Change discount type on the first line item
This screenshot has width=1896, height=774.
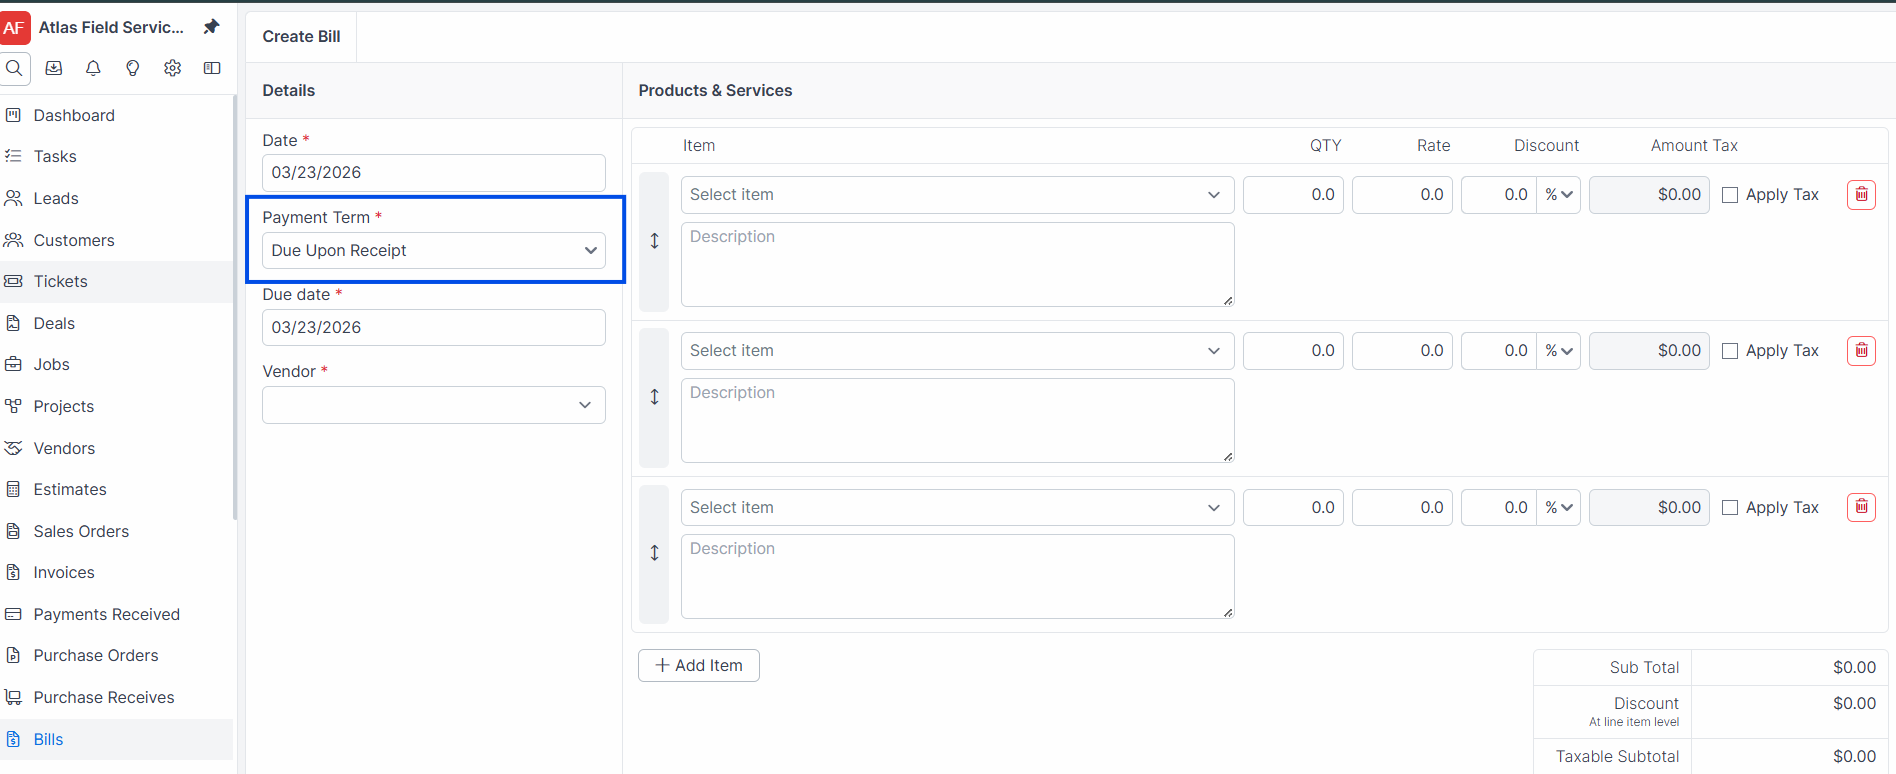1558,195
